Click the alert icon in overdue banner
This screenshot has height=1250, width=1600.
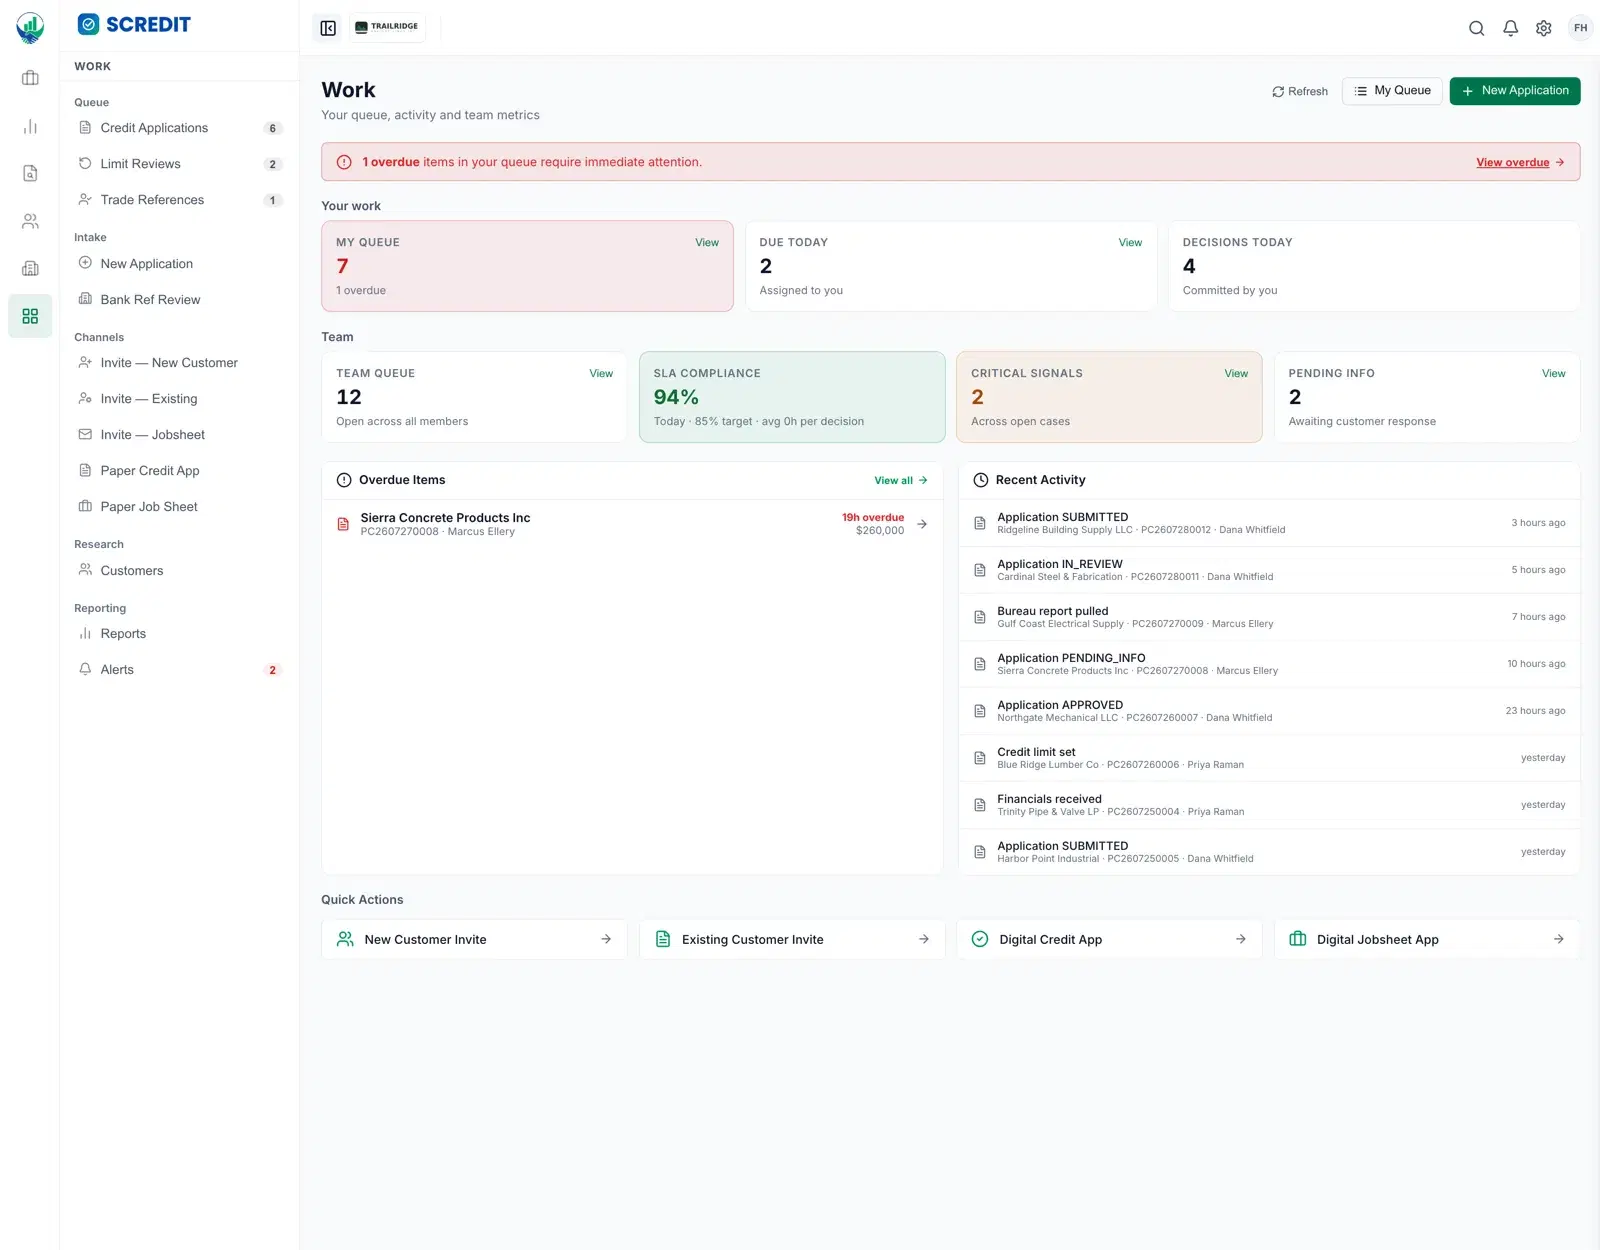344,162
